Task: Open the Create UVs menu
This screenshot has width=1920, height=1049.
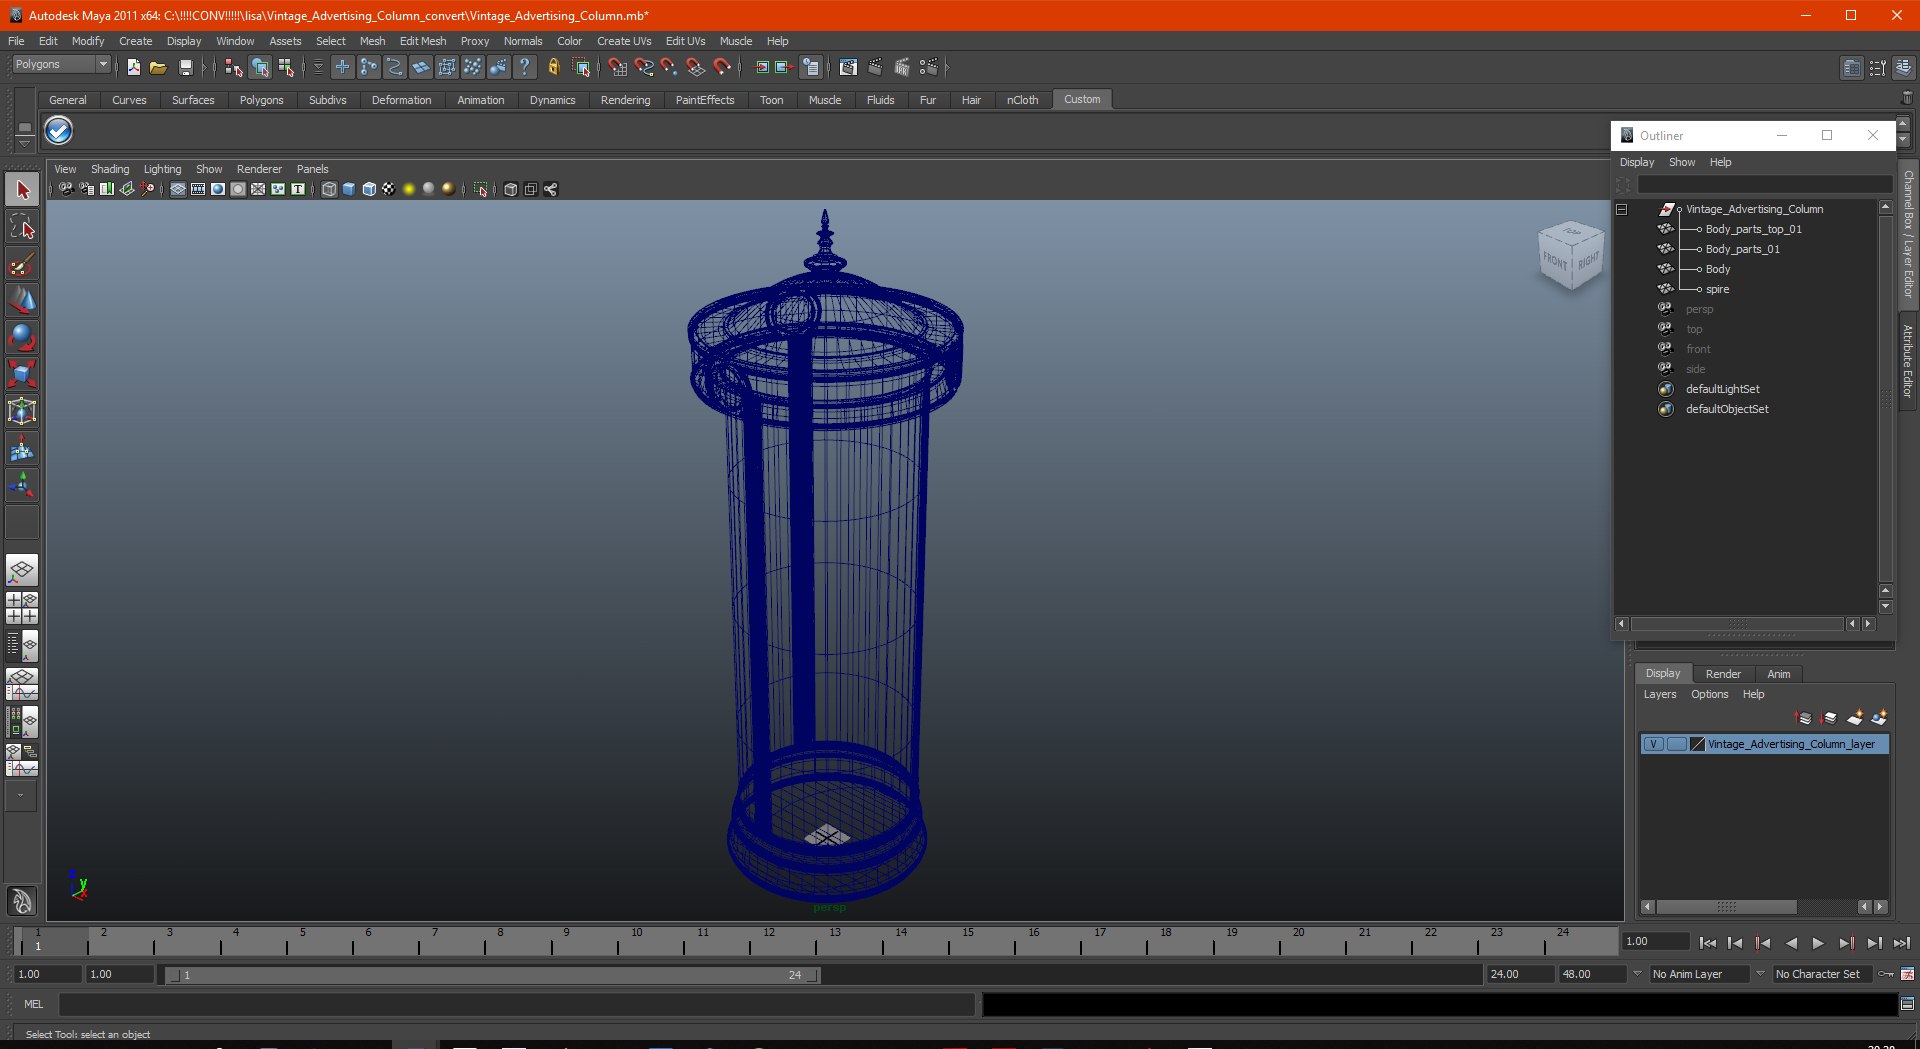Action: [x=624, y=41]
